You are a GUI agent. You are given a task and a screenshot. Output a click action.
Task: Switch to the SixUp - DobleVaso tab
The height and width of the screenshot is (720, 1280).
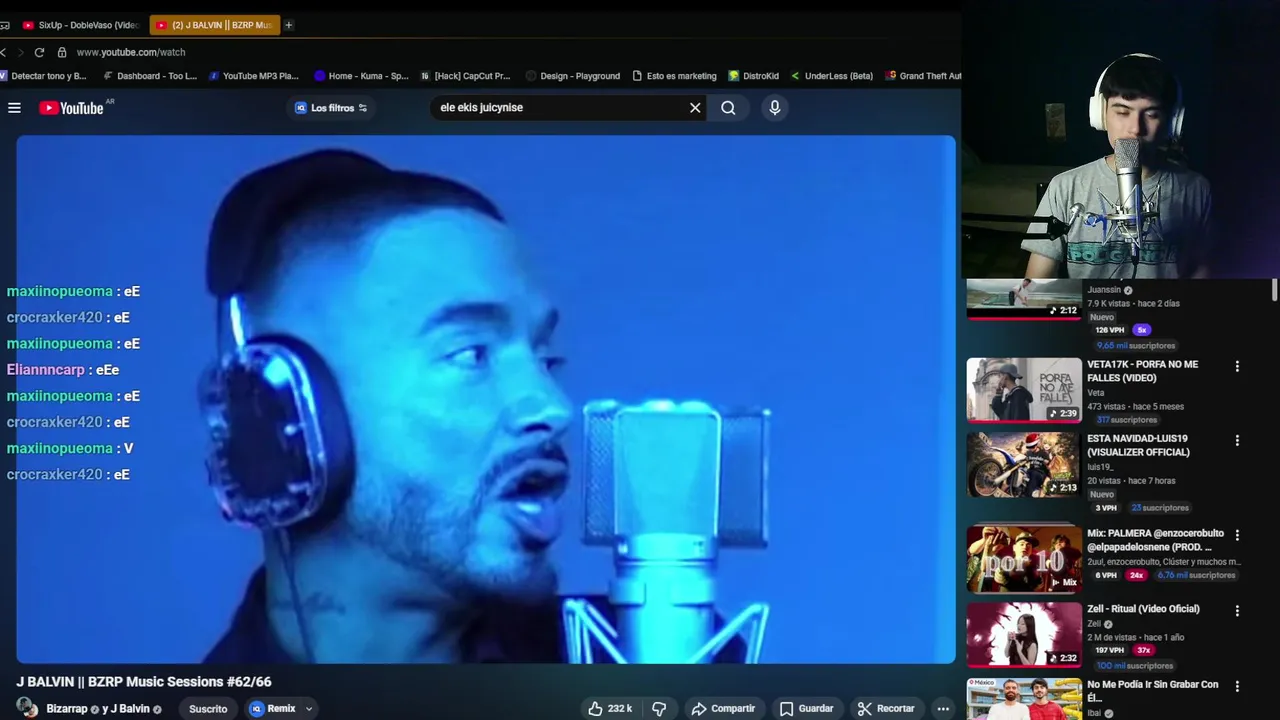click(80, 25)
